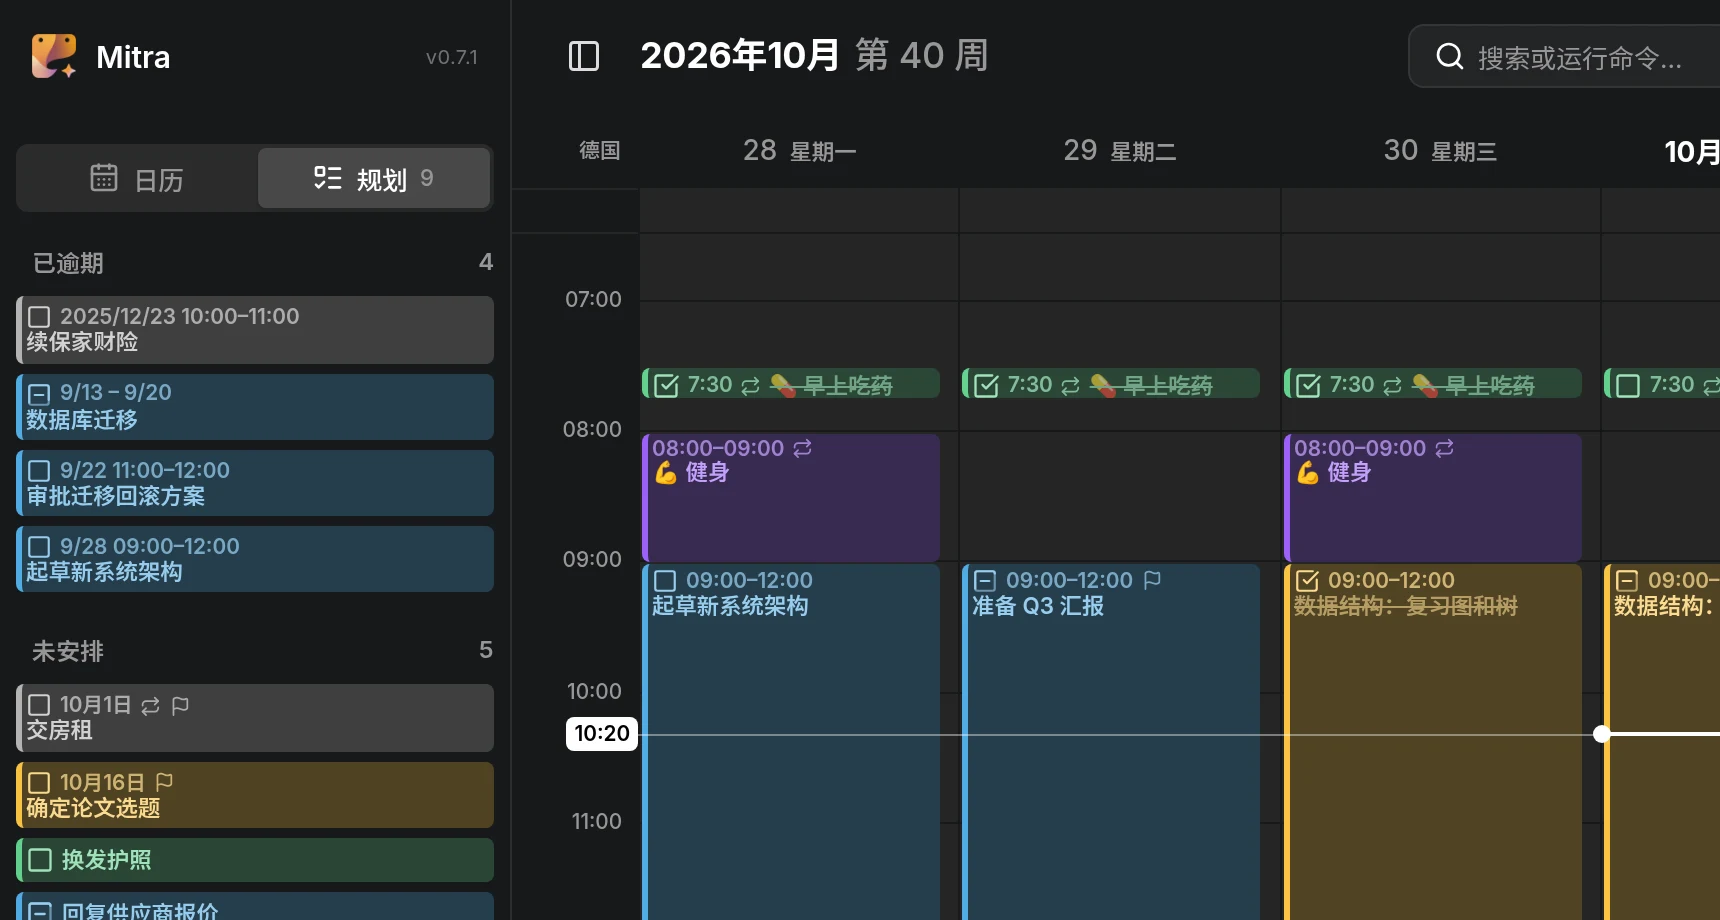The width and height of the screenshot is (1720, 920).
Task: Click repeat icon on Monday 健身 event
Action: pyautogui.click(x=802, y=448)
